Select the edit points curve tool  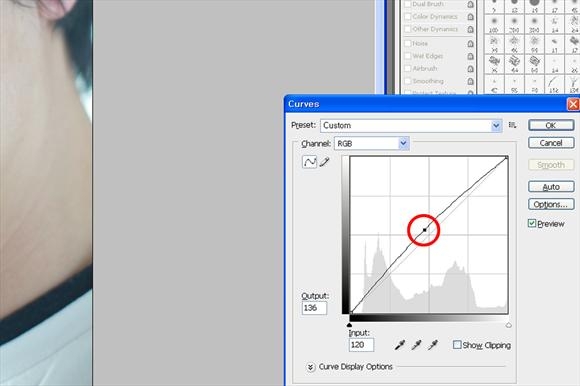310,162
